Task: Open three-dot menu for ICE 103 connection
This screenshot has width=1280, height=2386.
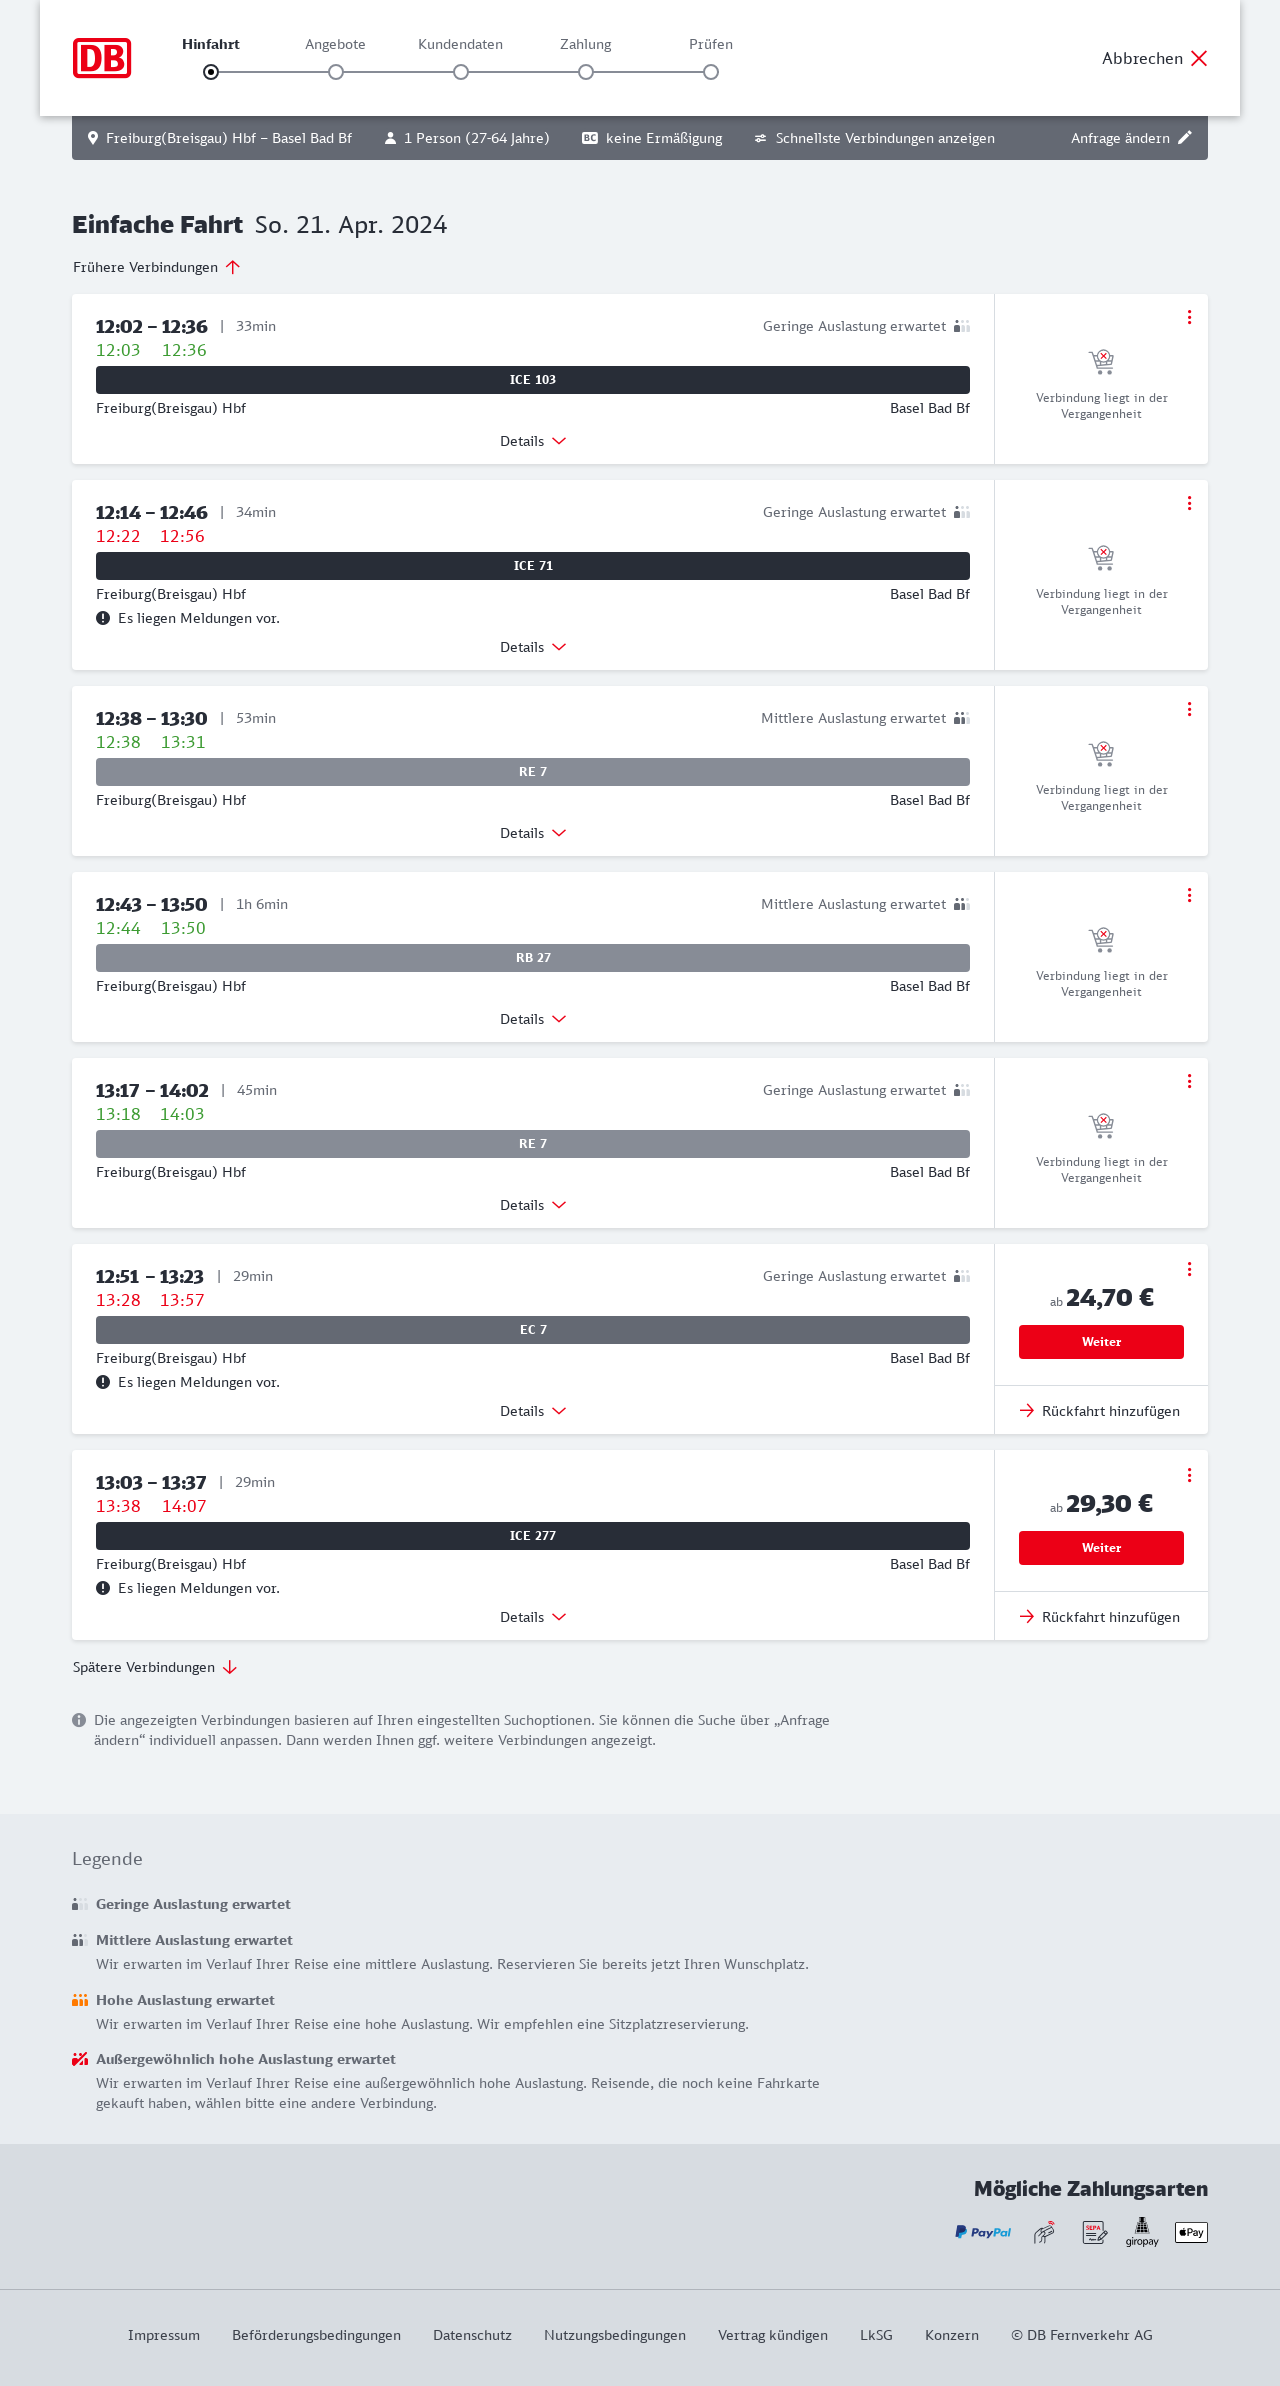Action: pyautogui.click(x=1189, y=317)
